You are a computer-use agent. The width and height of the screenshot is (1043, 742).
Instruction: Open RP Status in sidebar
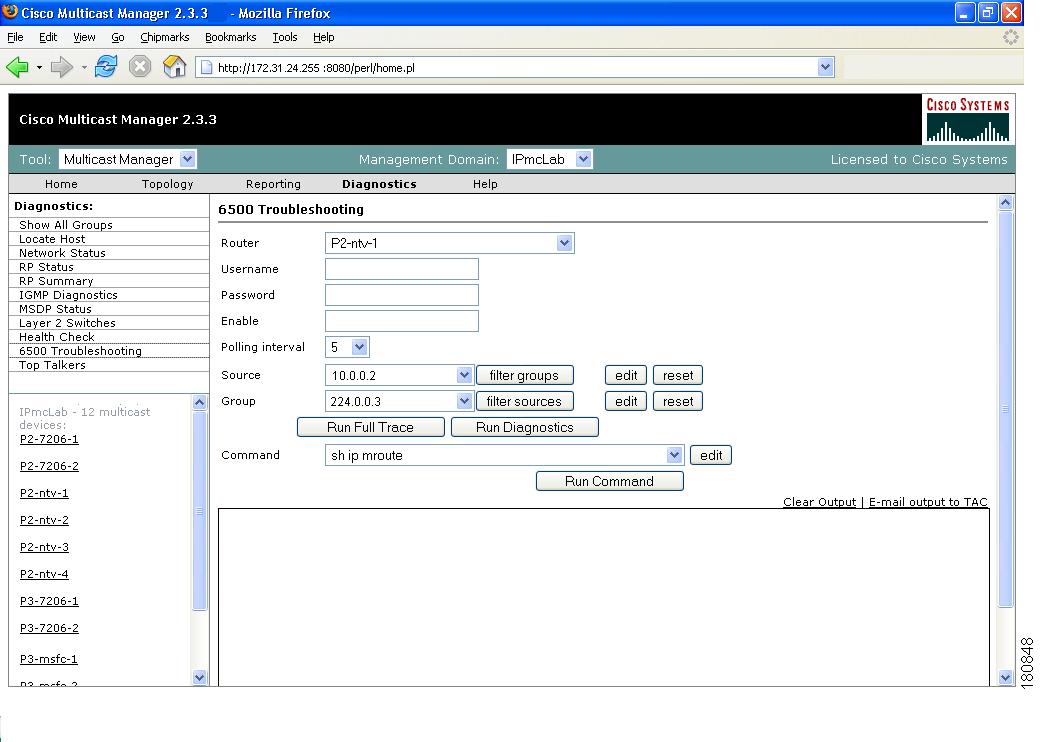tap(46, 267)
